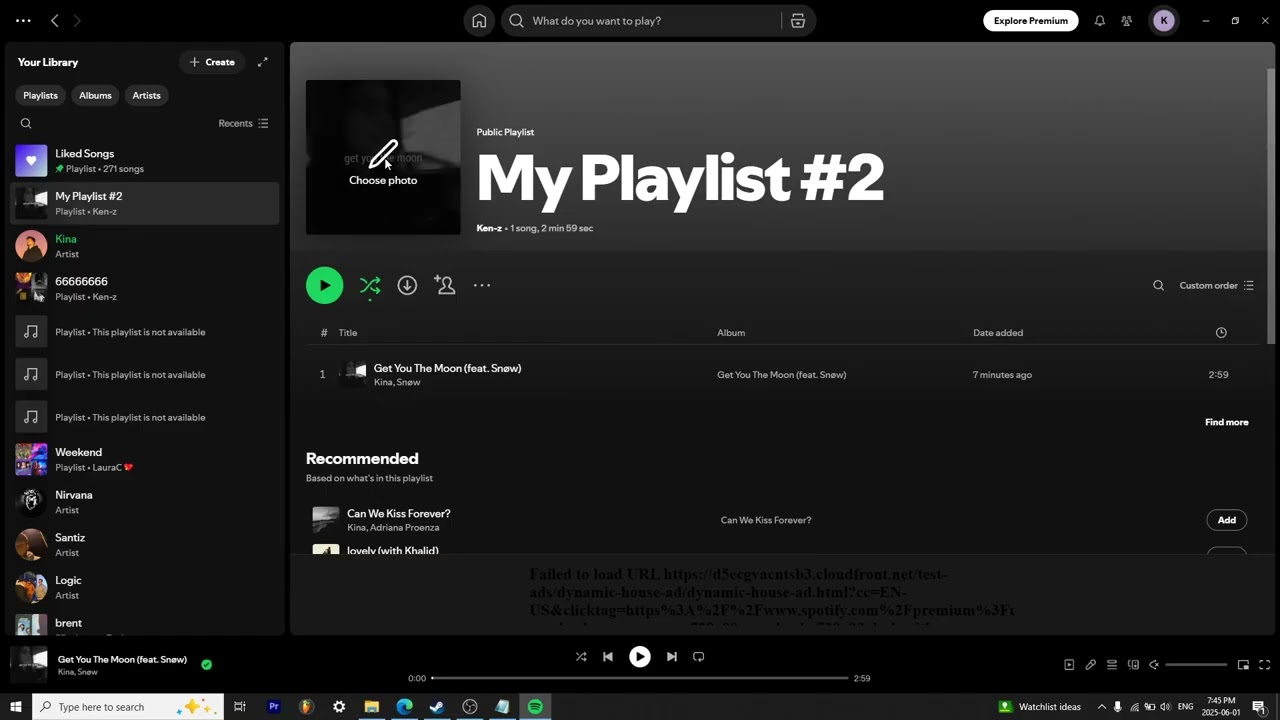Skip to next track
1280x720 pixels.
(x=672, y=657)
